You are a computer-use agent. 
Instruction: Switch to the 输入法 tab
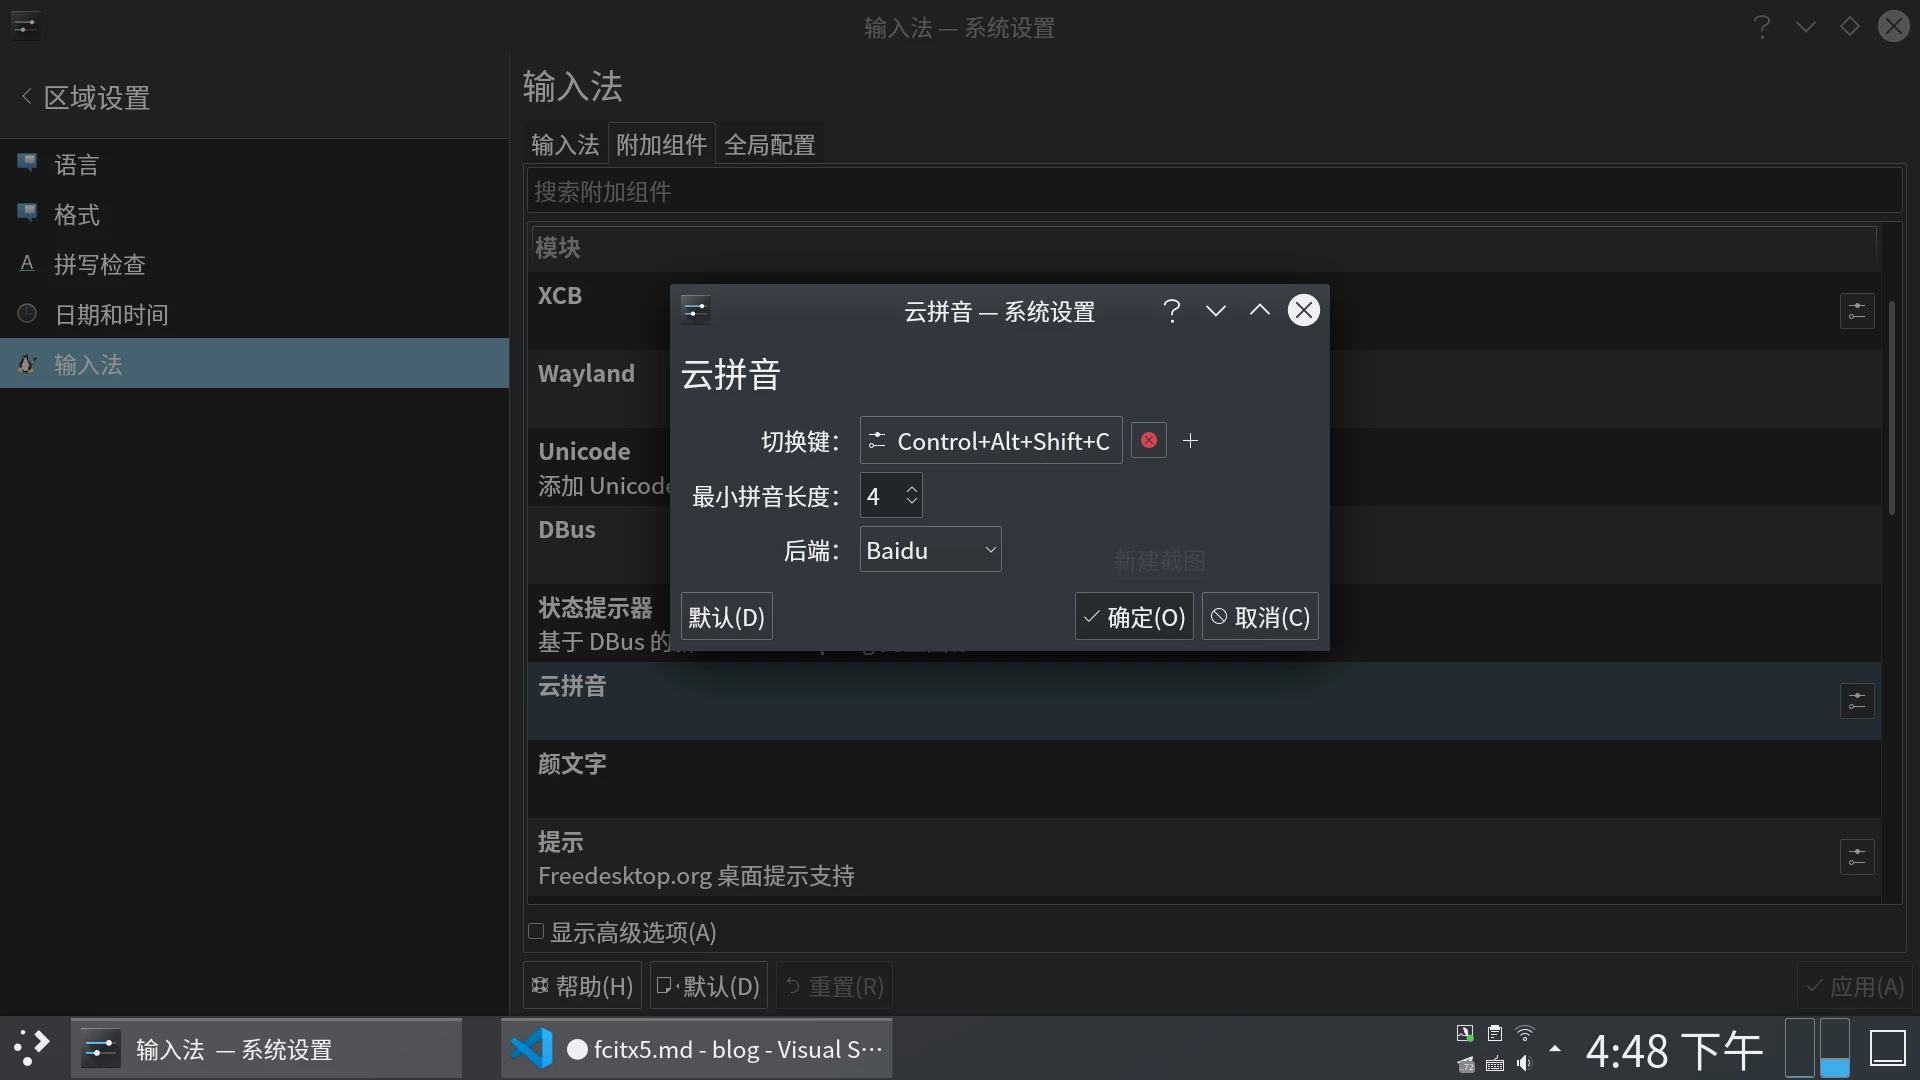[565, 144]
